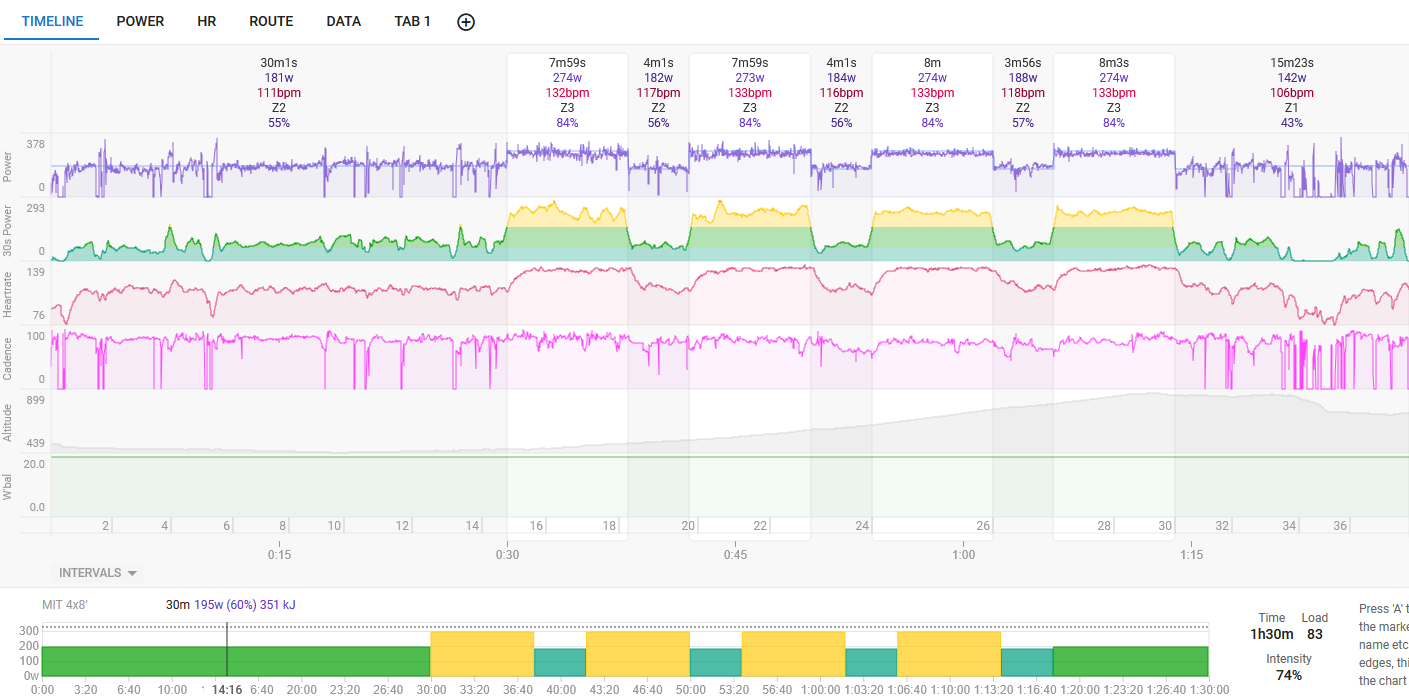Go to the ROUTE tab
The width and height of the screenshot is (1409, 696).
point(271,21)
